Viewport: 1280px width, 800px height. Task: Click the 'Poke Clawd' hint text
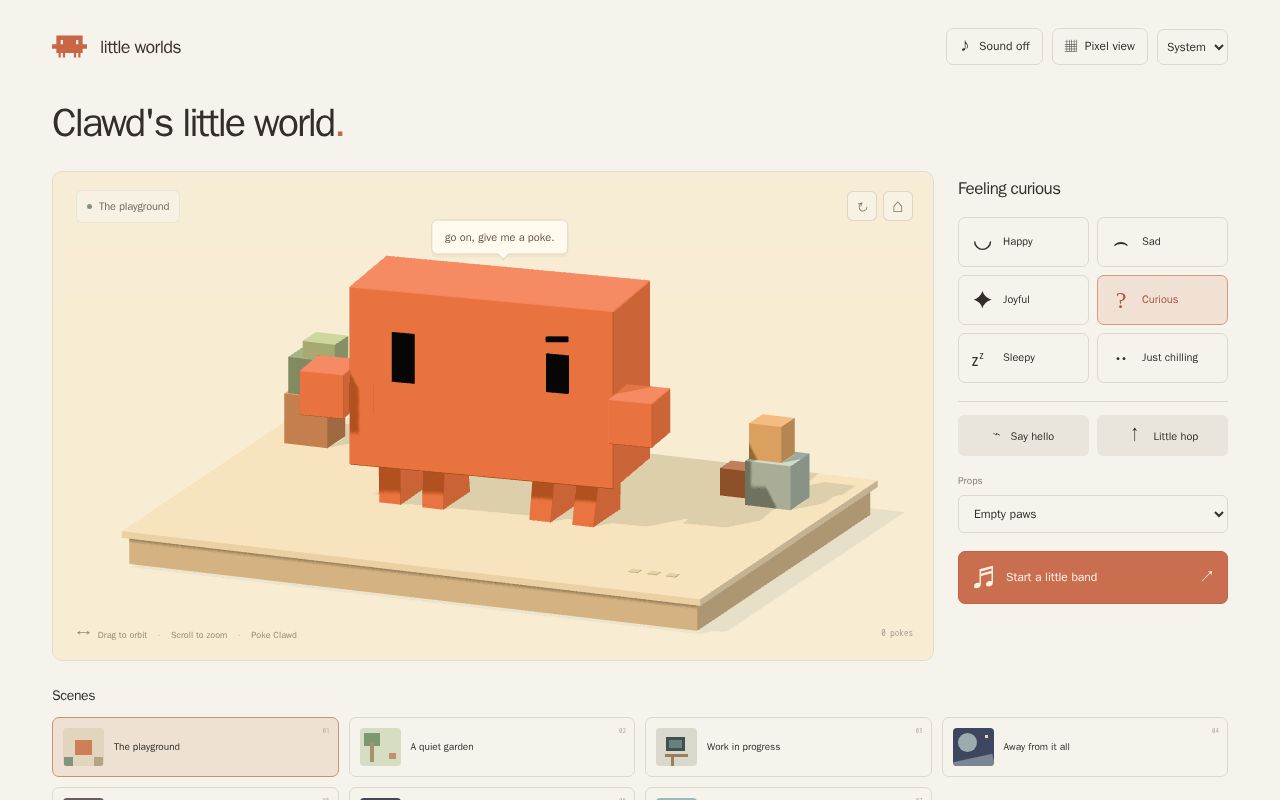tap(274, 635)
